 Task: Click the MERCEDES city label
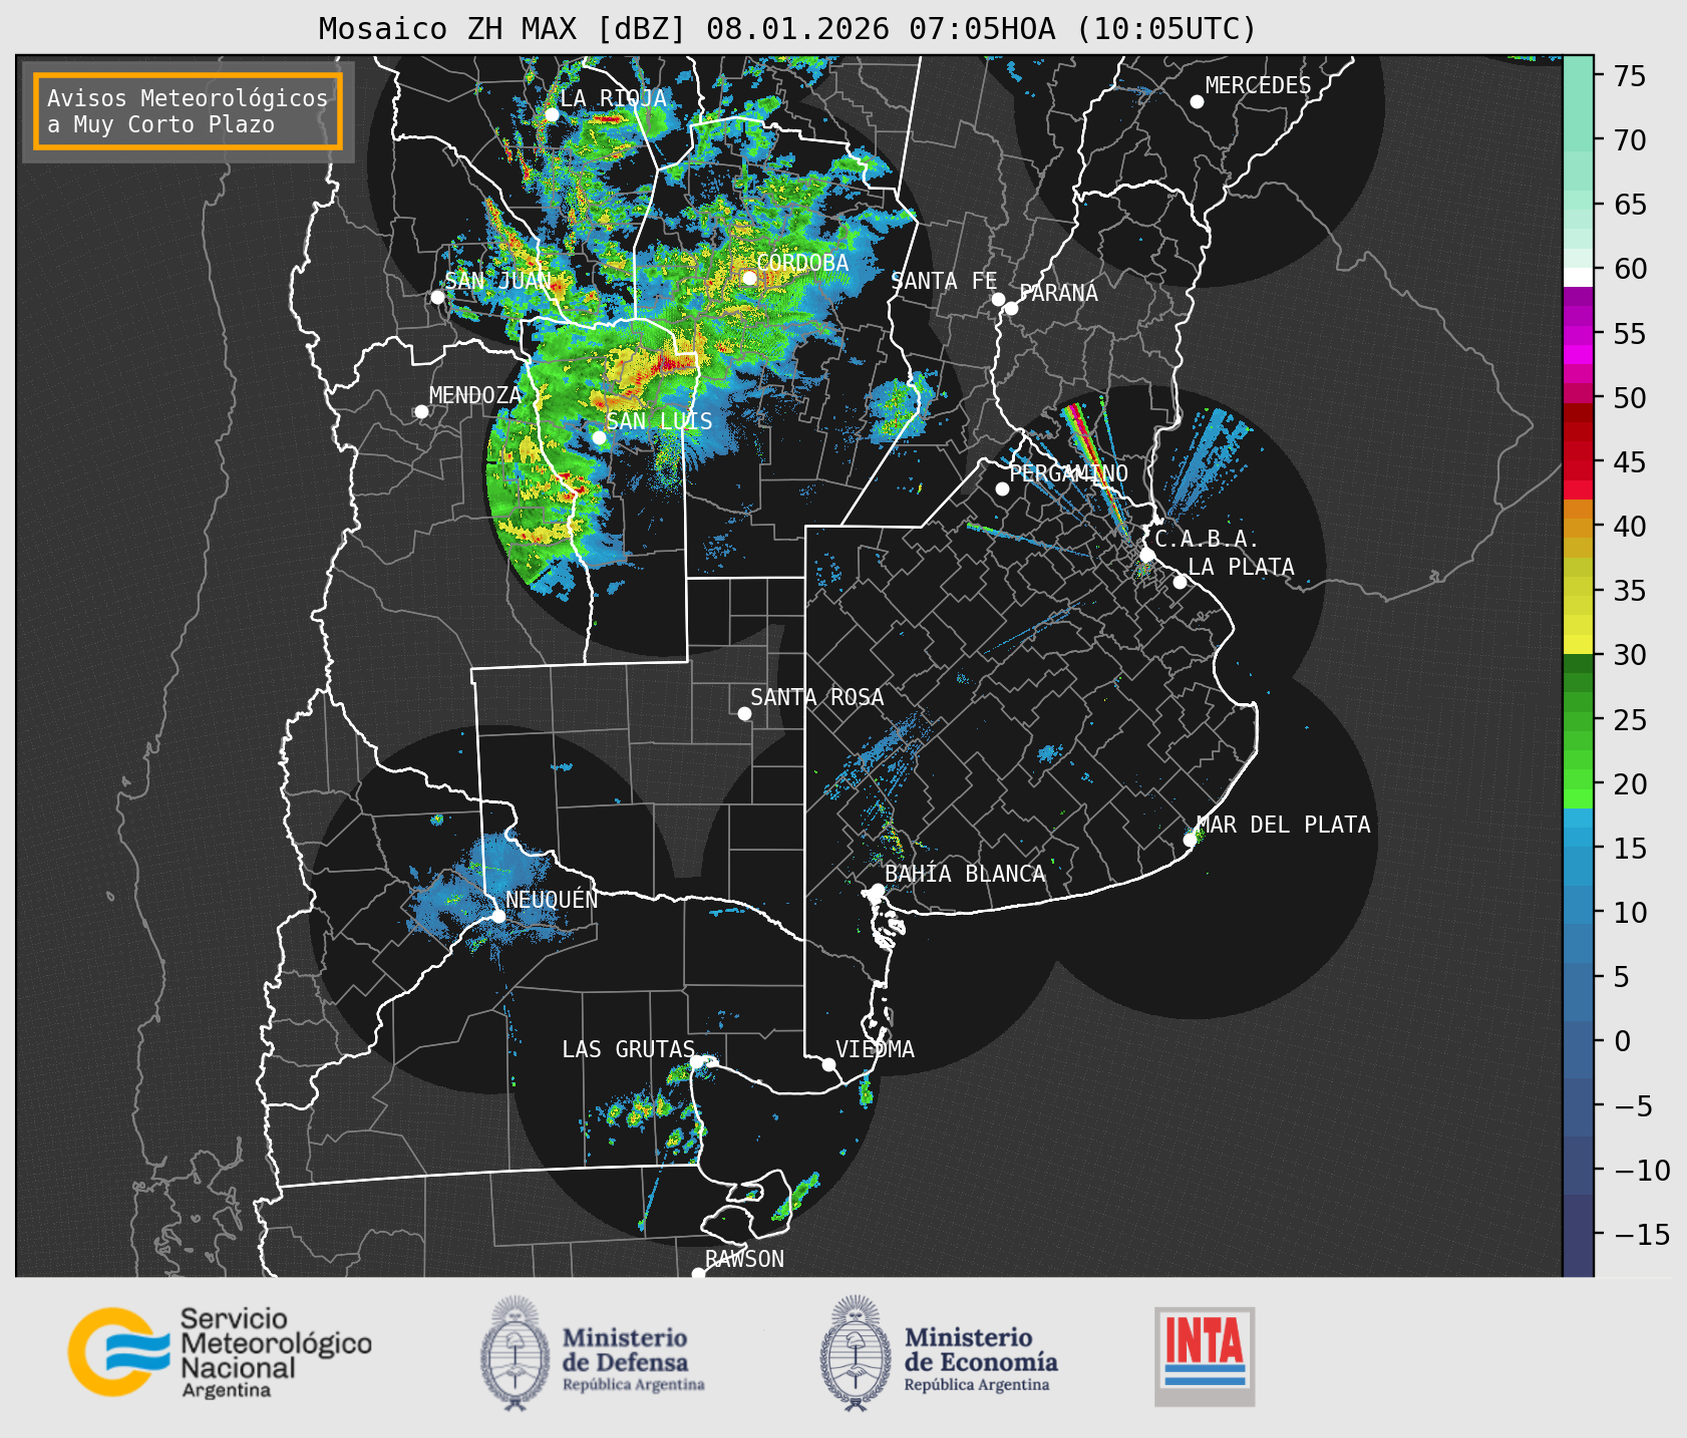click(x=1258, y=86)
